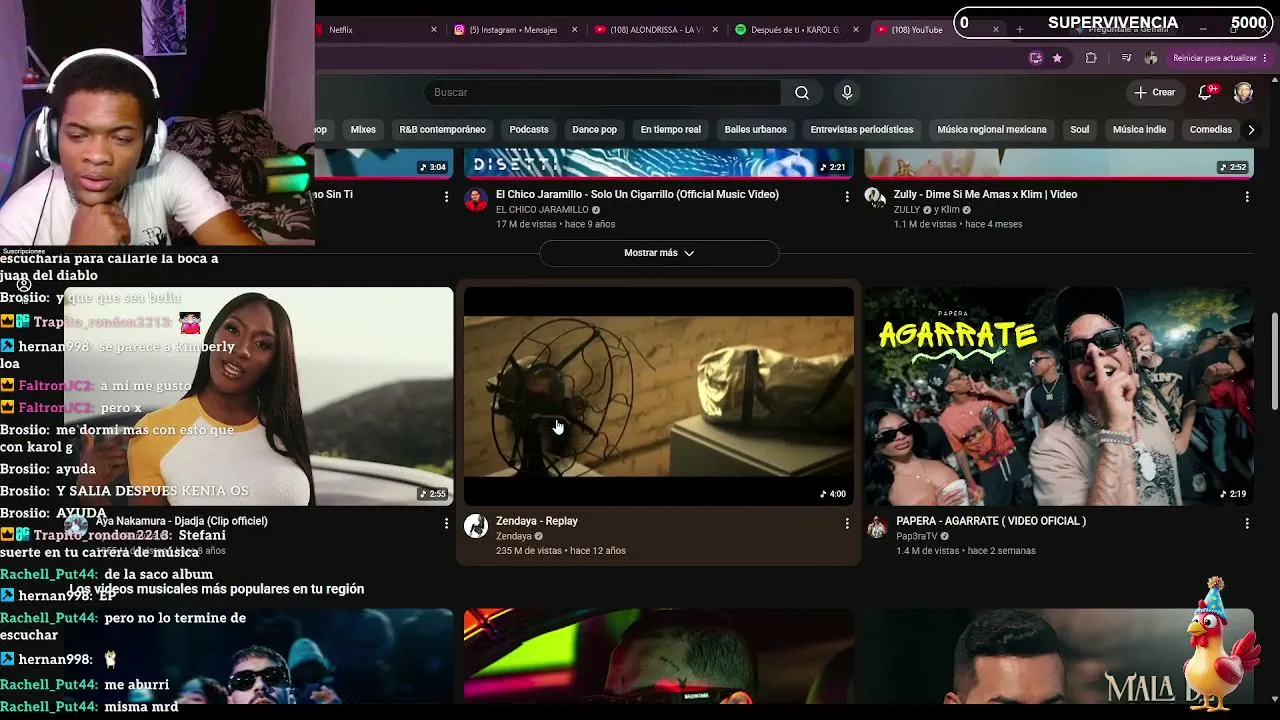Viewport: 1280px width, 720px height.
Task: Close the ALONDRISSA browser tab
Action: (x=715, y=30)
